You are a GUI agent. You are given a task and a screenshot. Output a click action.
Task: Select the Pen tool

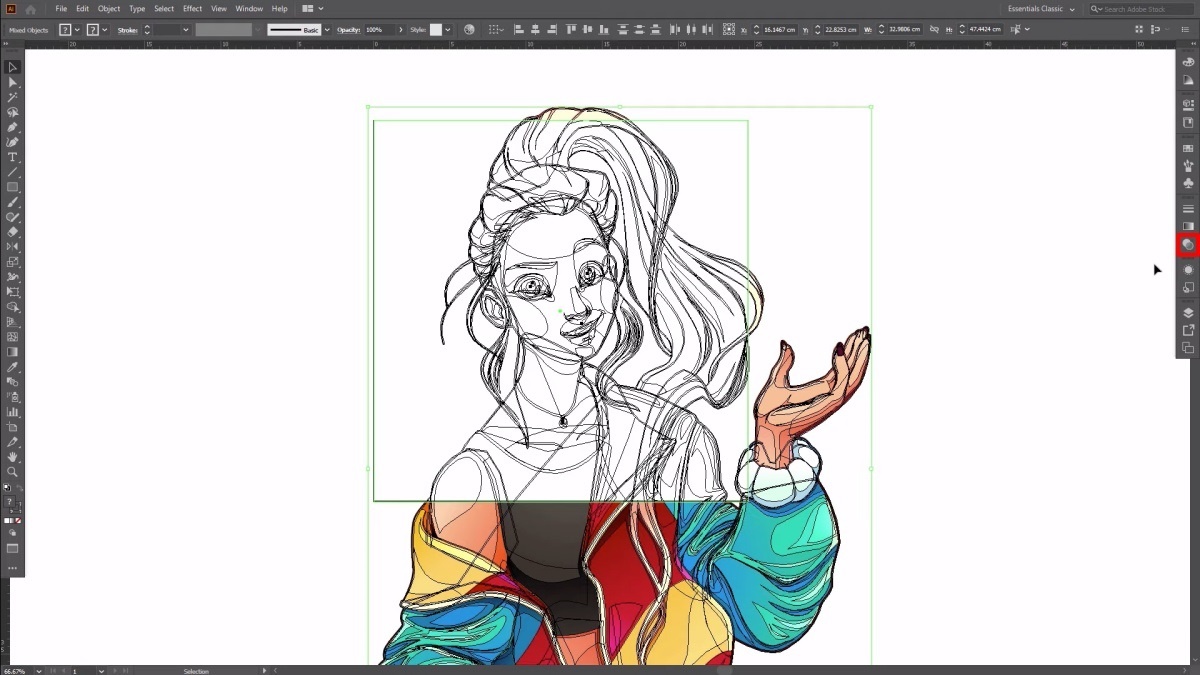click(x=13, y=127)
